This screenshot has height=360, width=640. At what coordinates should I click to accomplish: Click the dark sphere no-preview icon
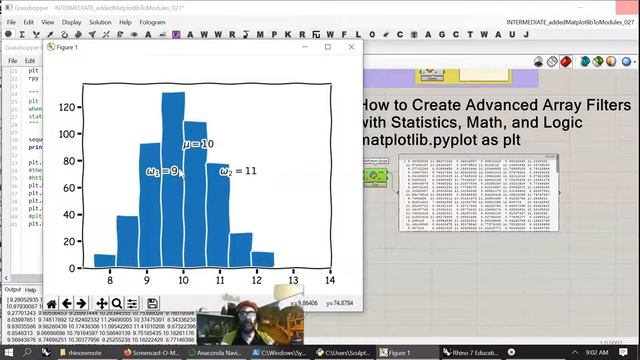click(x=539, y=62)
